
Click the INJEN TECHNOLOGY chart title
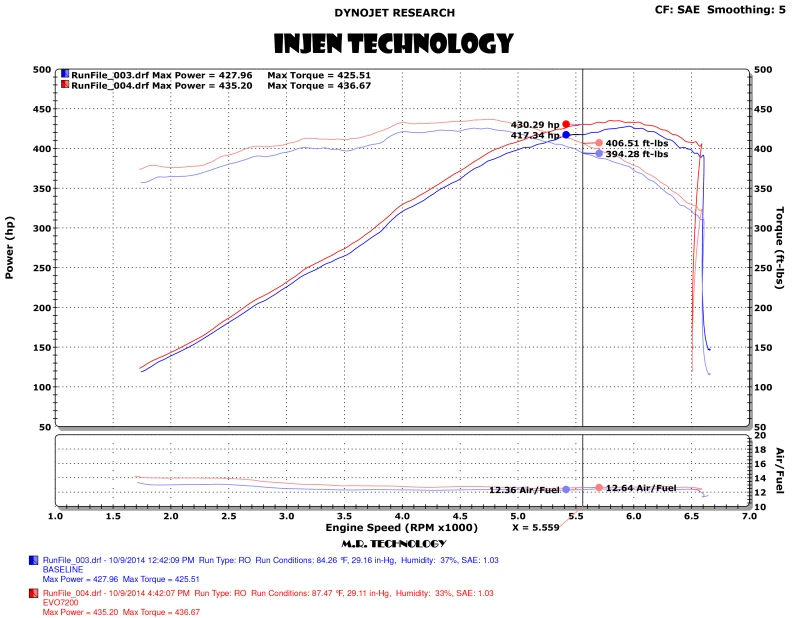(393, 43)
